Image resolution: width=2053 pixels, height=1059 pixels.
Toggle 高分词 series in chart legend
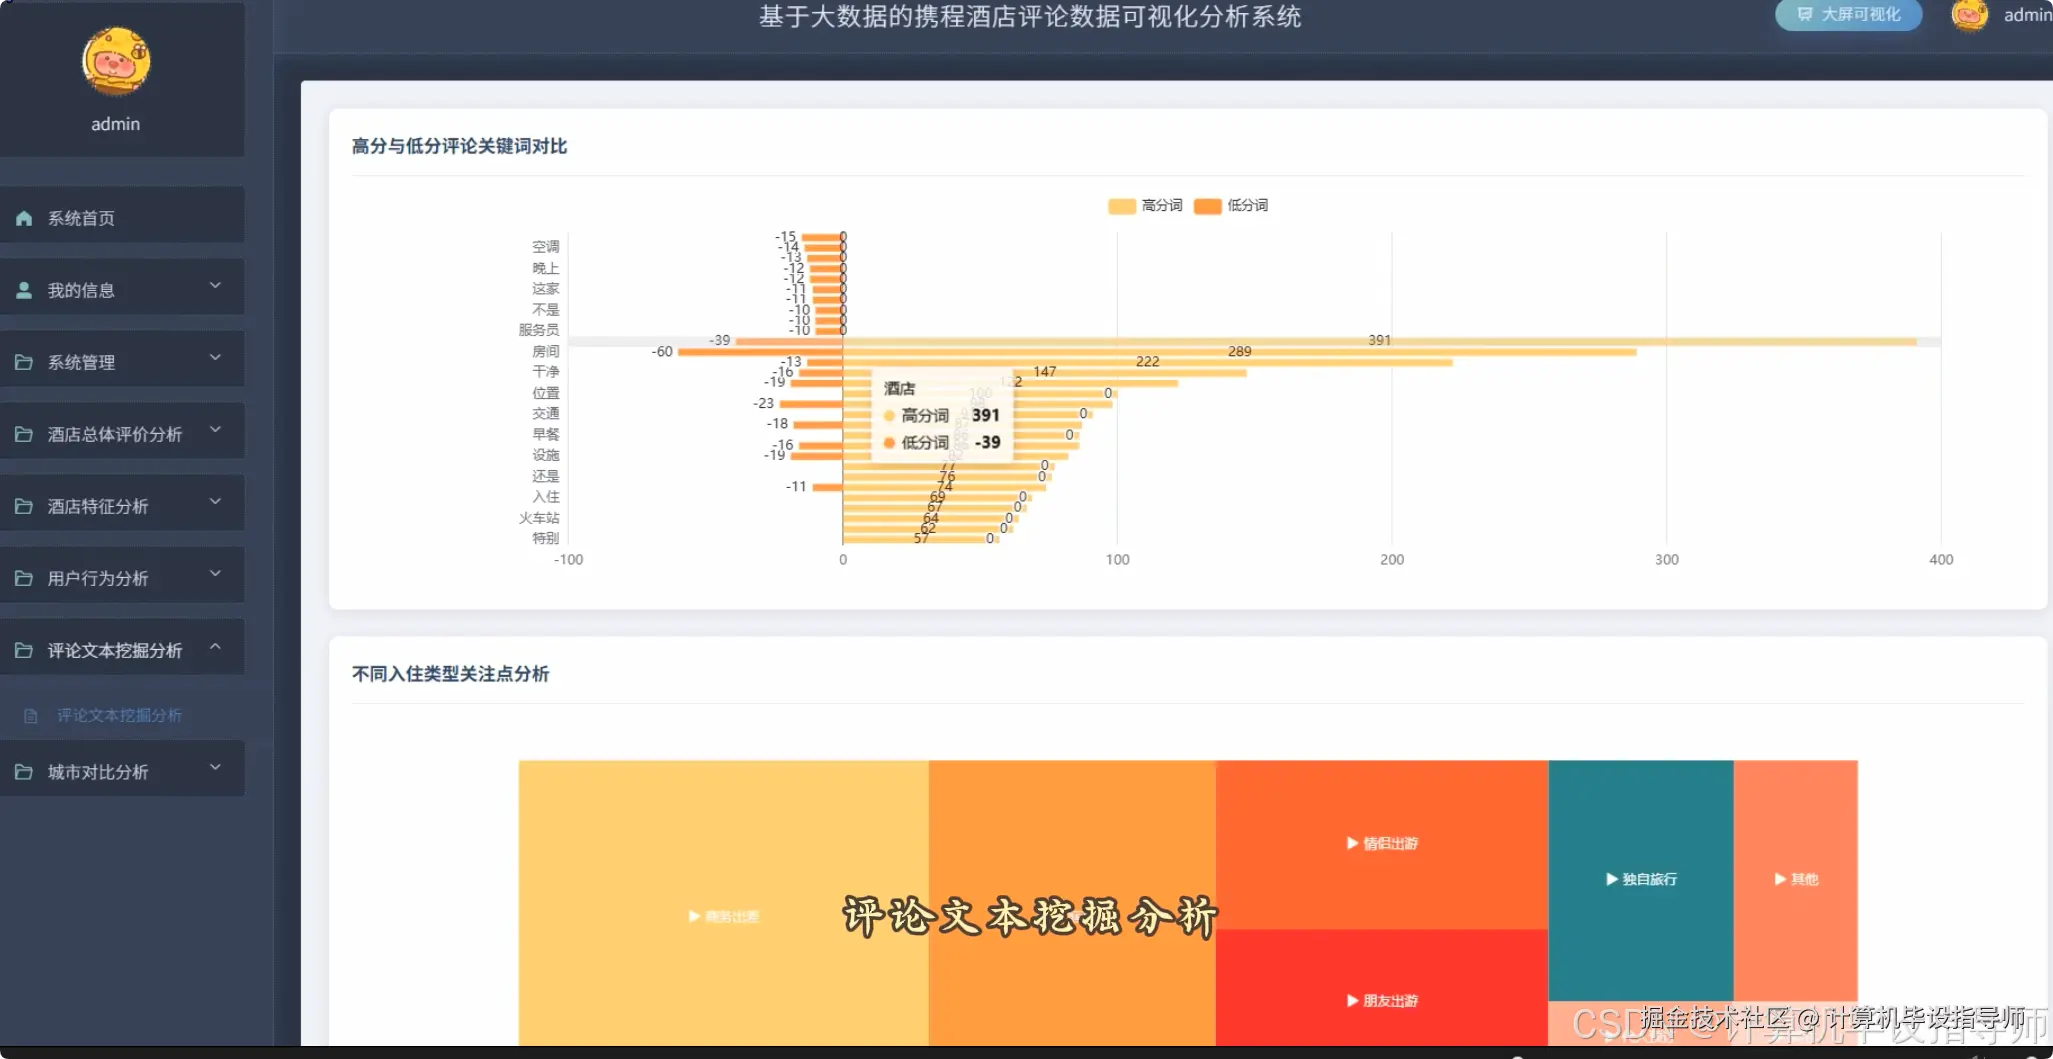(1145, 205)
